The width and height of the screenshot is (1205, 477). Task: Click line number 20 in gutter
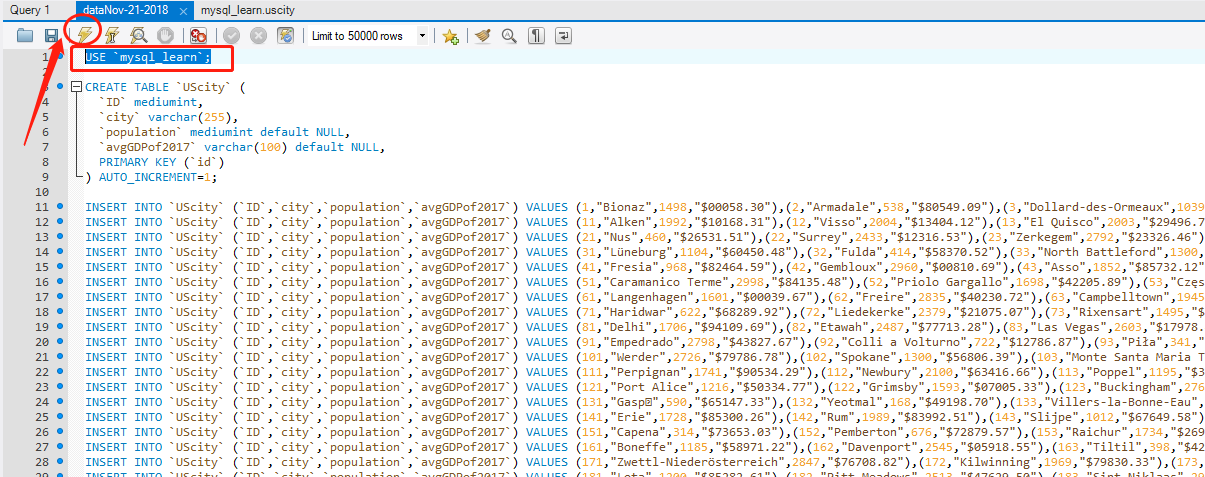[x=42, y=342]
